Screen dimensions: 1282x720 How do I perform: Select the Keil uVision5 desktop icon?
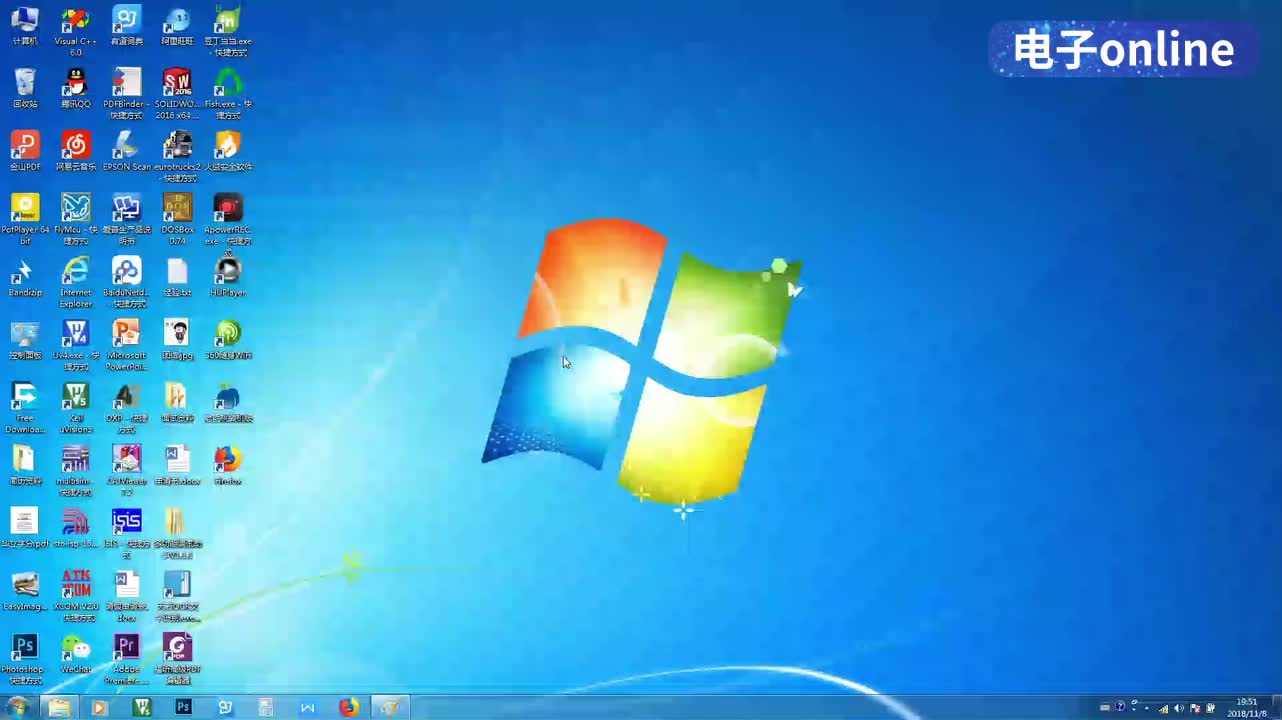[75, 408]
